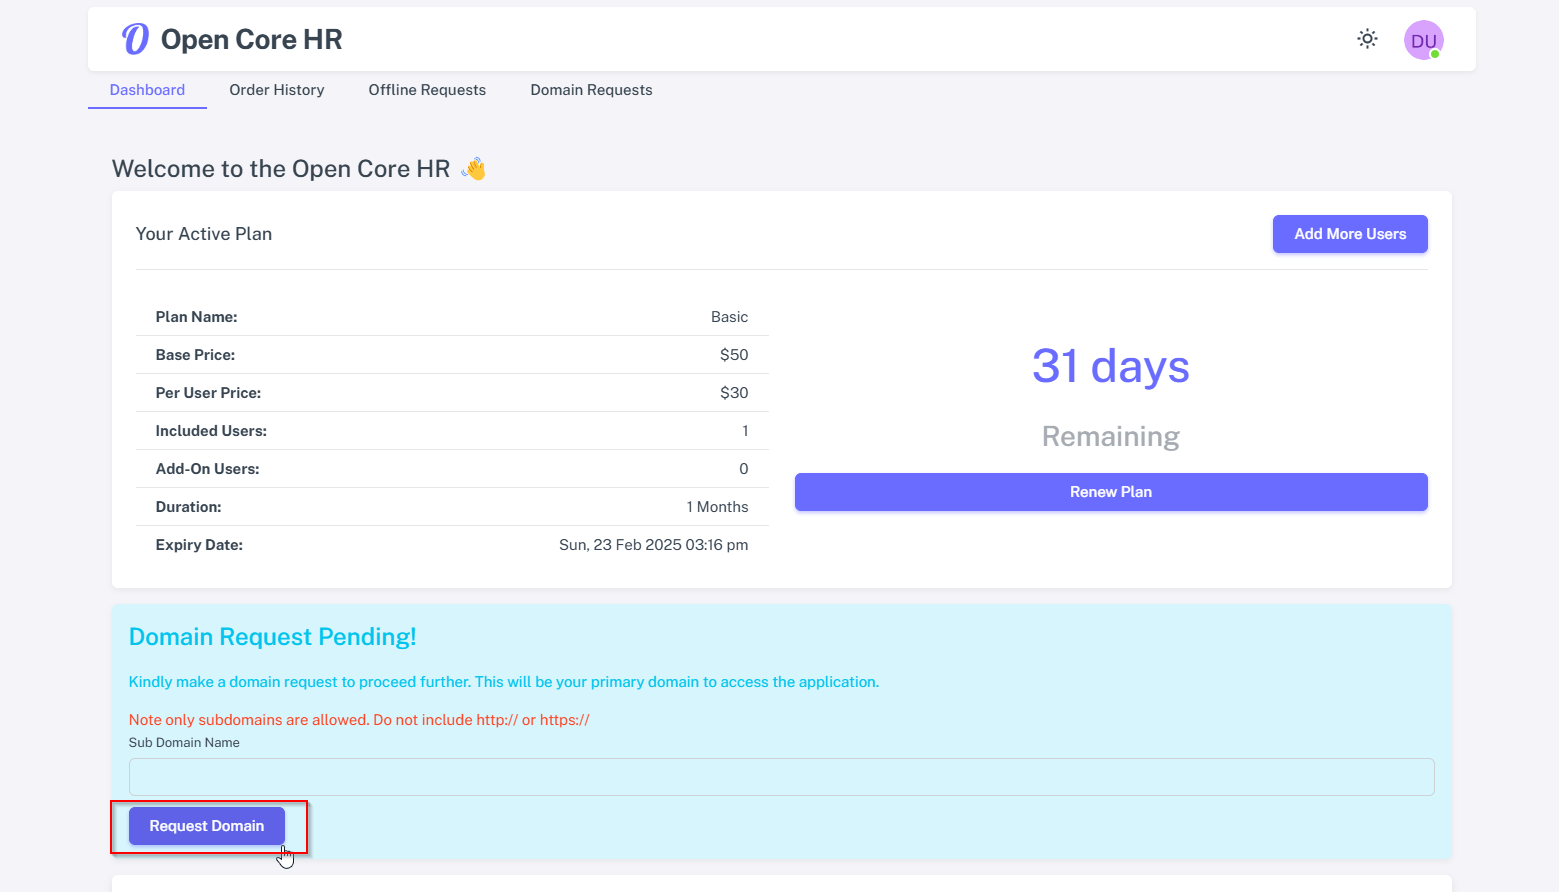The height and width of the screenshot is (892, 1559).
Task: Submit with the Request Domain button
Action: [x=207, y=826]
